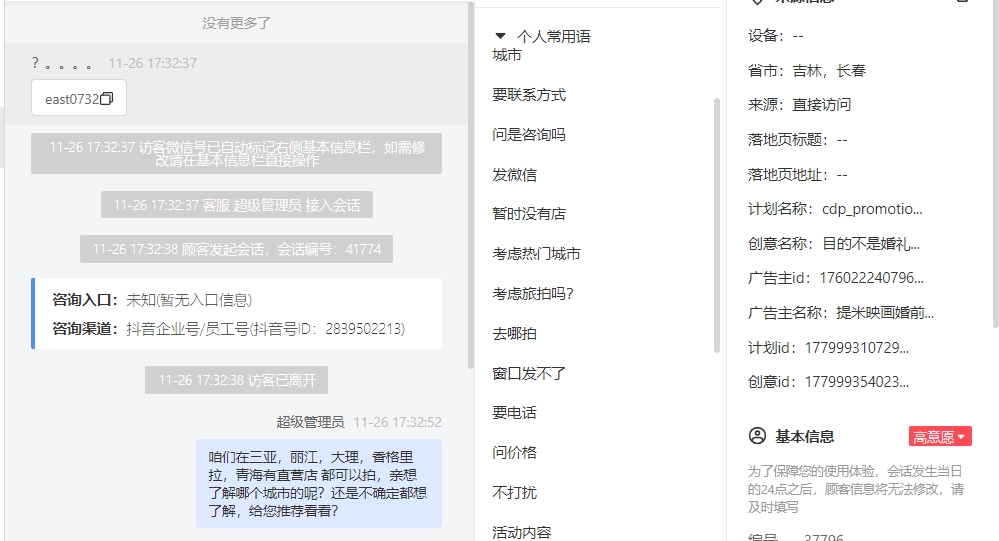
Task: Copy the east0732 WeChat ID icon
Action: [x=107, y=99]
